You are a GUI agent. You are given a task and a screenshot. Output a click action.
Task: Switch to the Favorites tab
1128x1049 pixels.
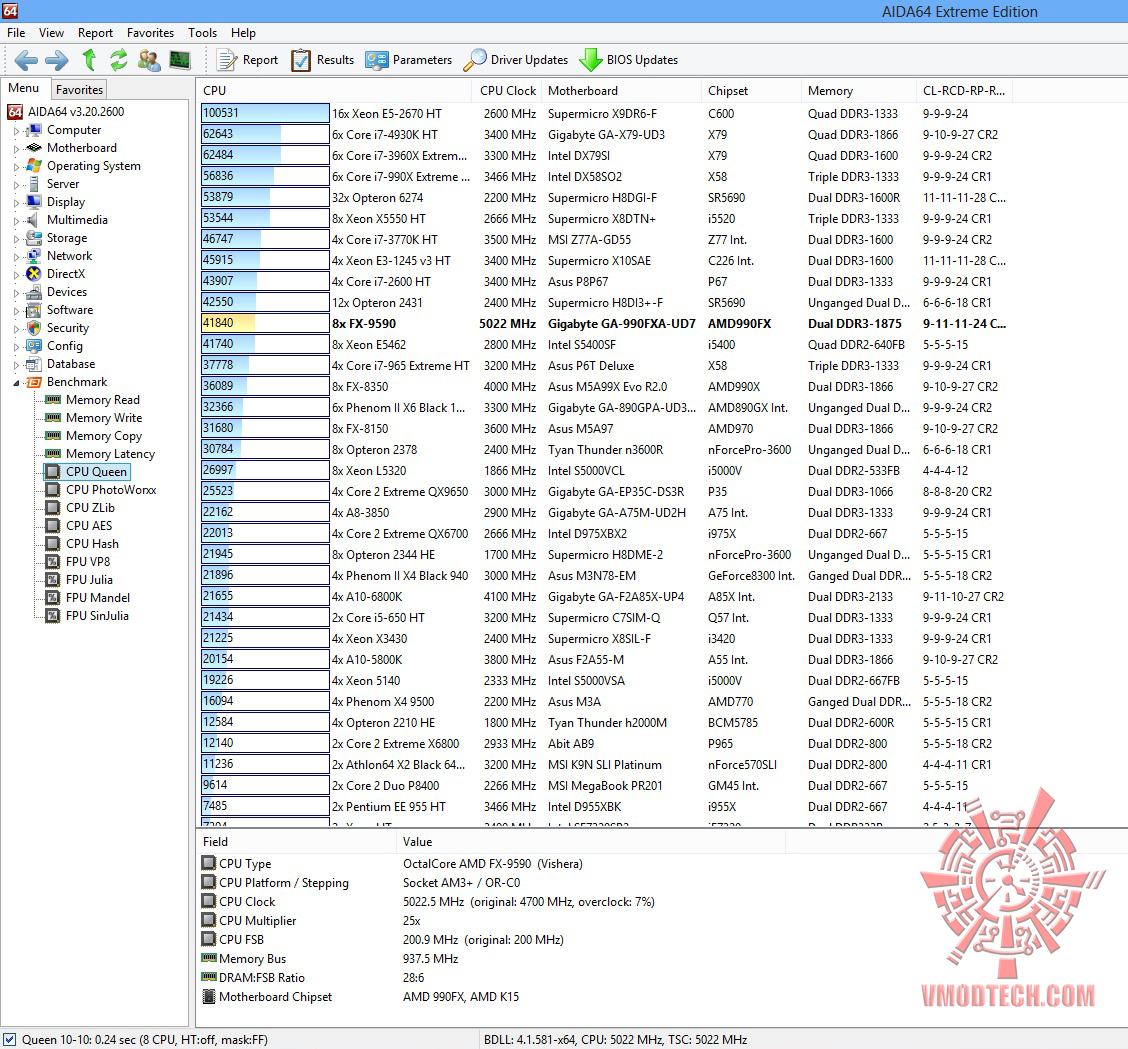(x=79, y=89)
